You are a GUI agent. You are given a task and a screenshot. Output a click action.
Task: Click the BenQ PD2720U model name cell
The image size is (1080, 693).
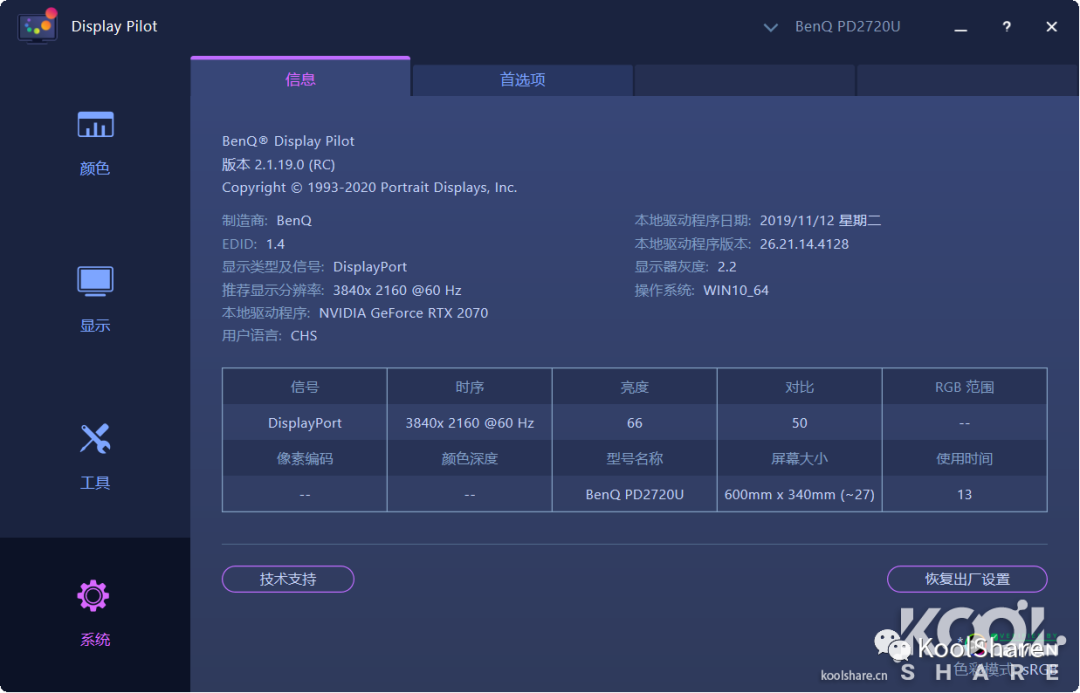(x=634, y=495)
